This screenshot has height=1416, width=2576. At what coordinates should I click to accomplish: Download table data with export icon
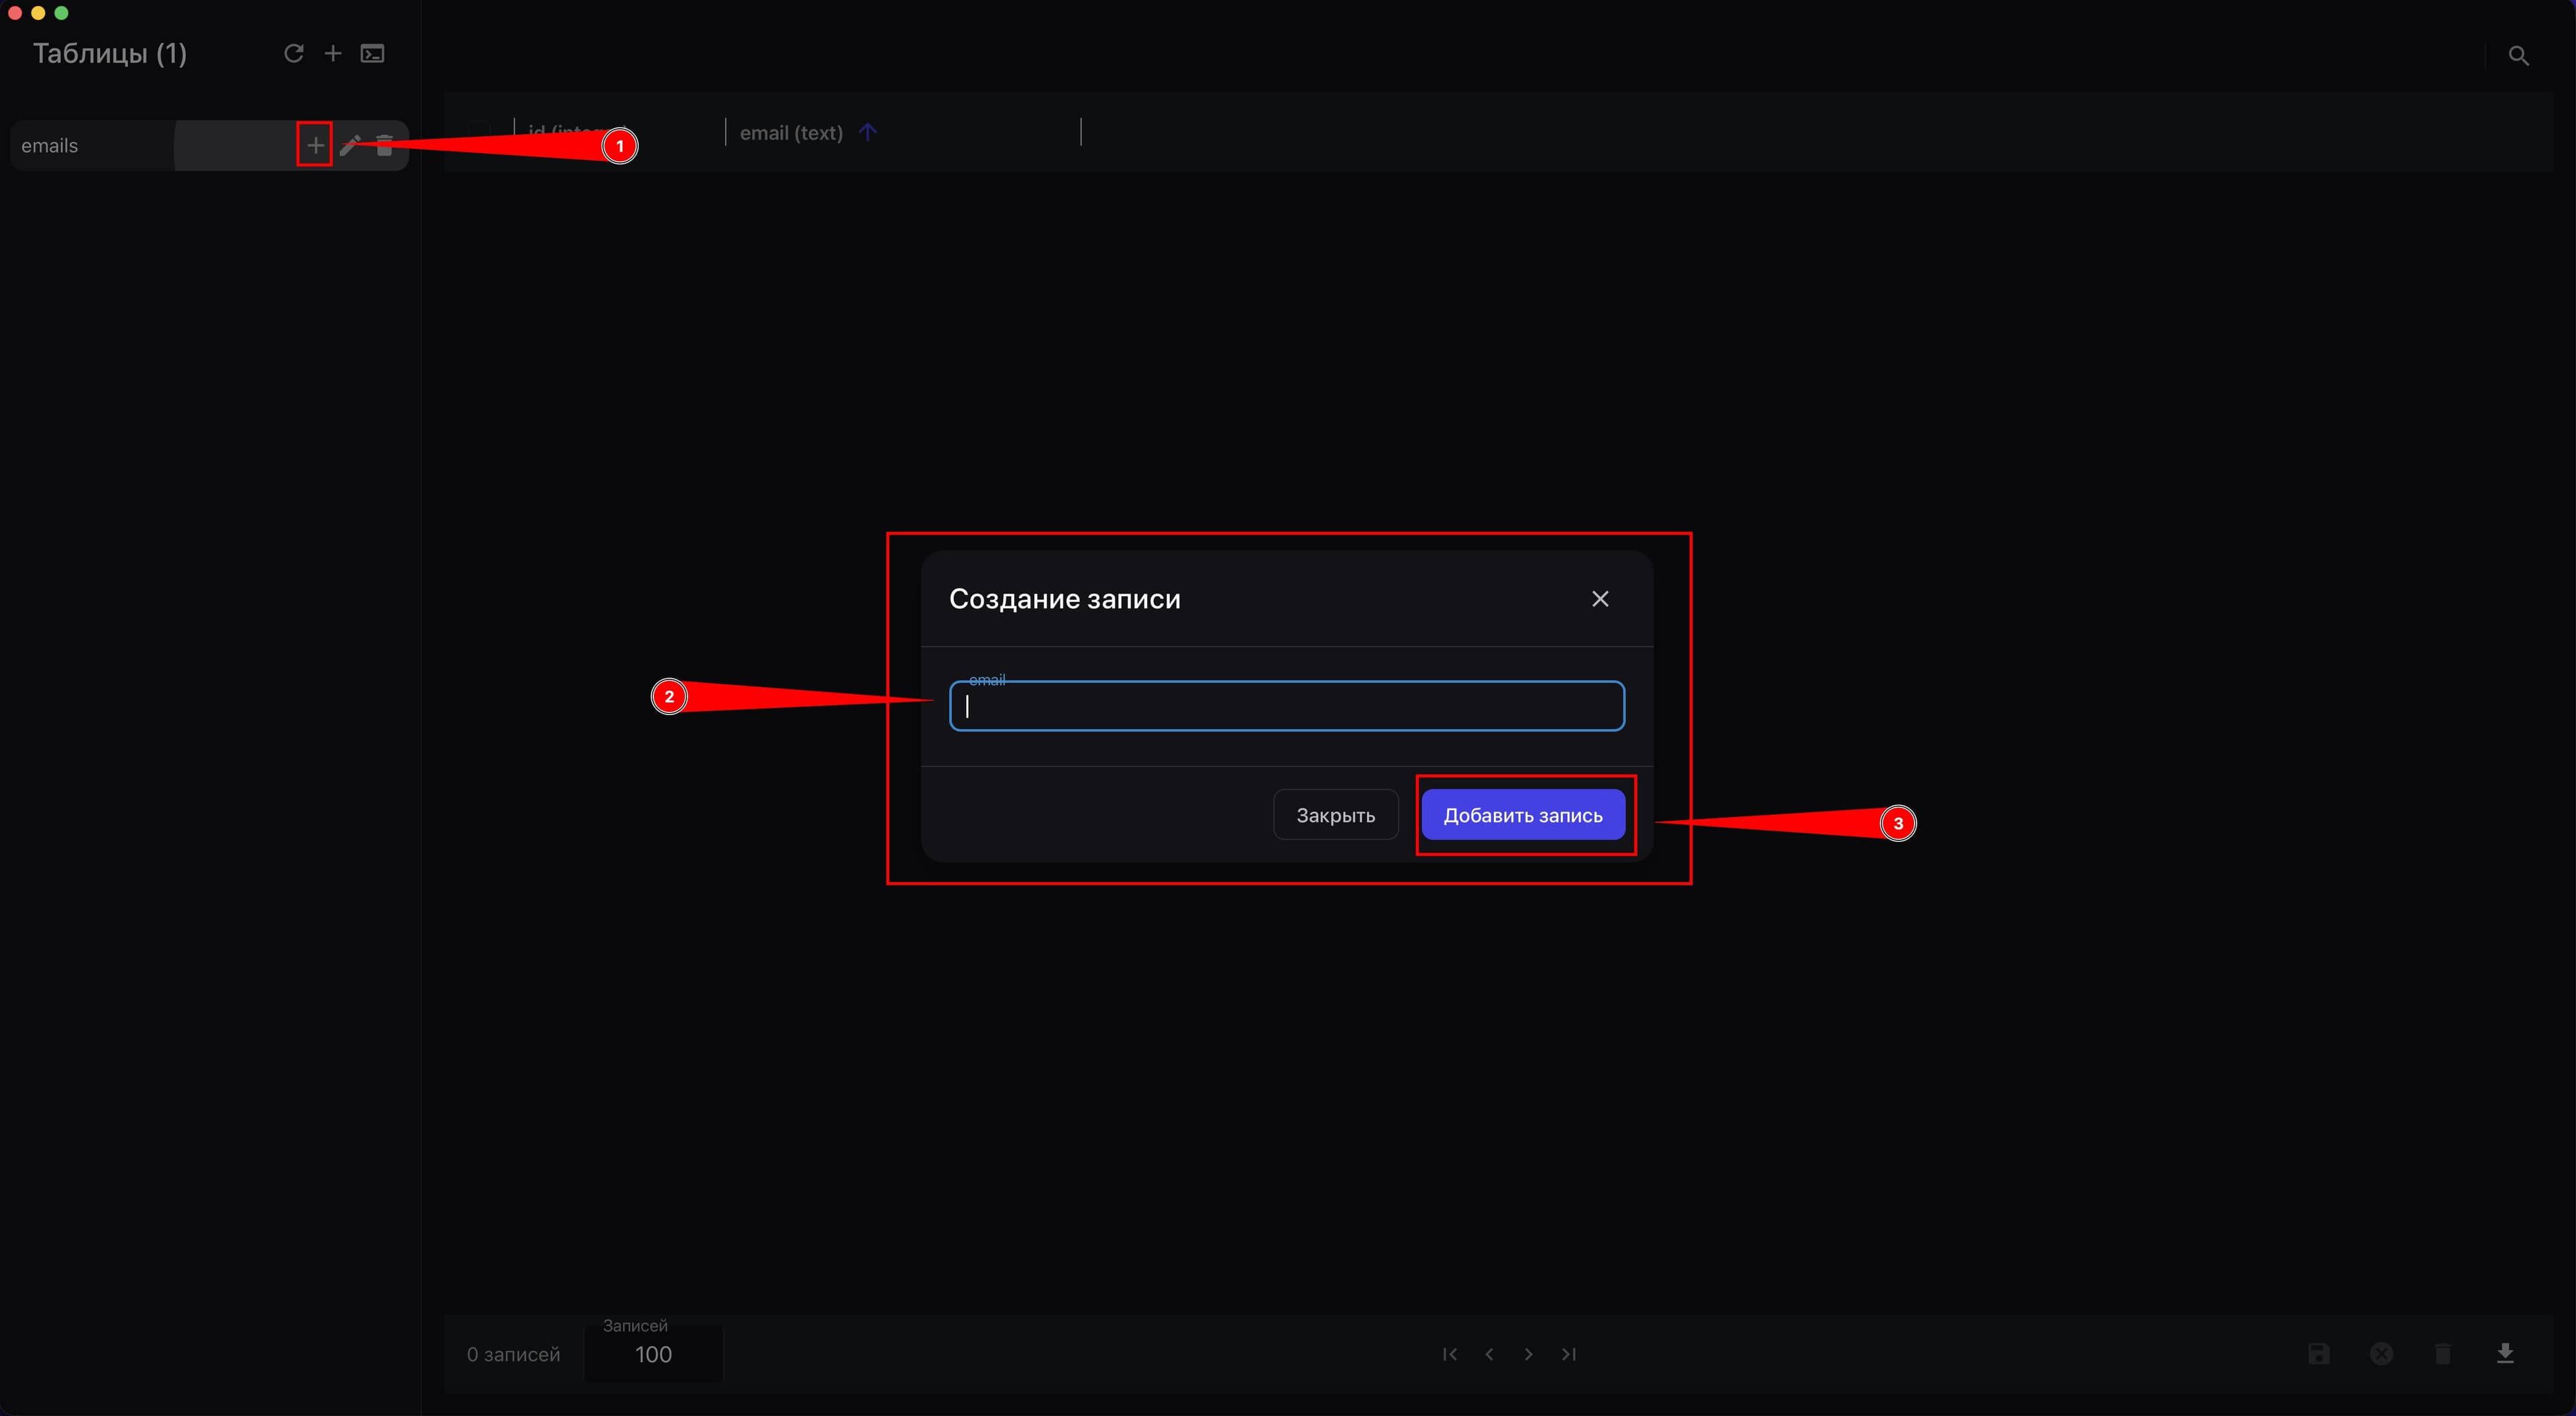click(2505, 1354)
